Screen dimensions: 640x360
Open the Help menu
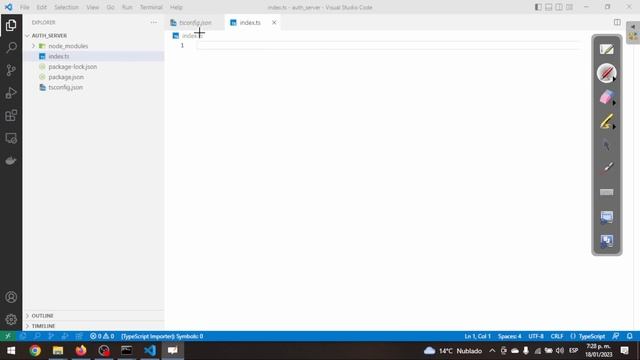[176, 7]
